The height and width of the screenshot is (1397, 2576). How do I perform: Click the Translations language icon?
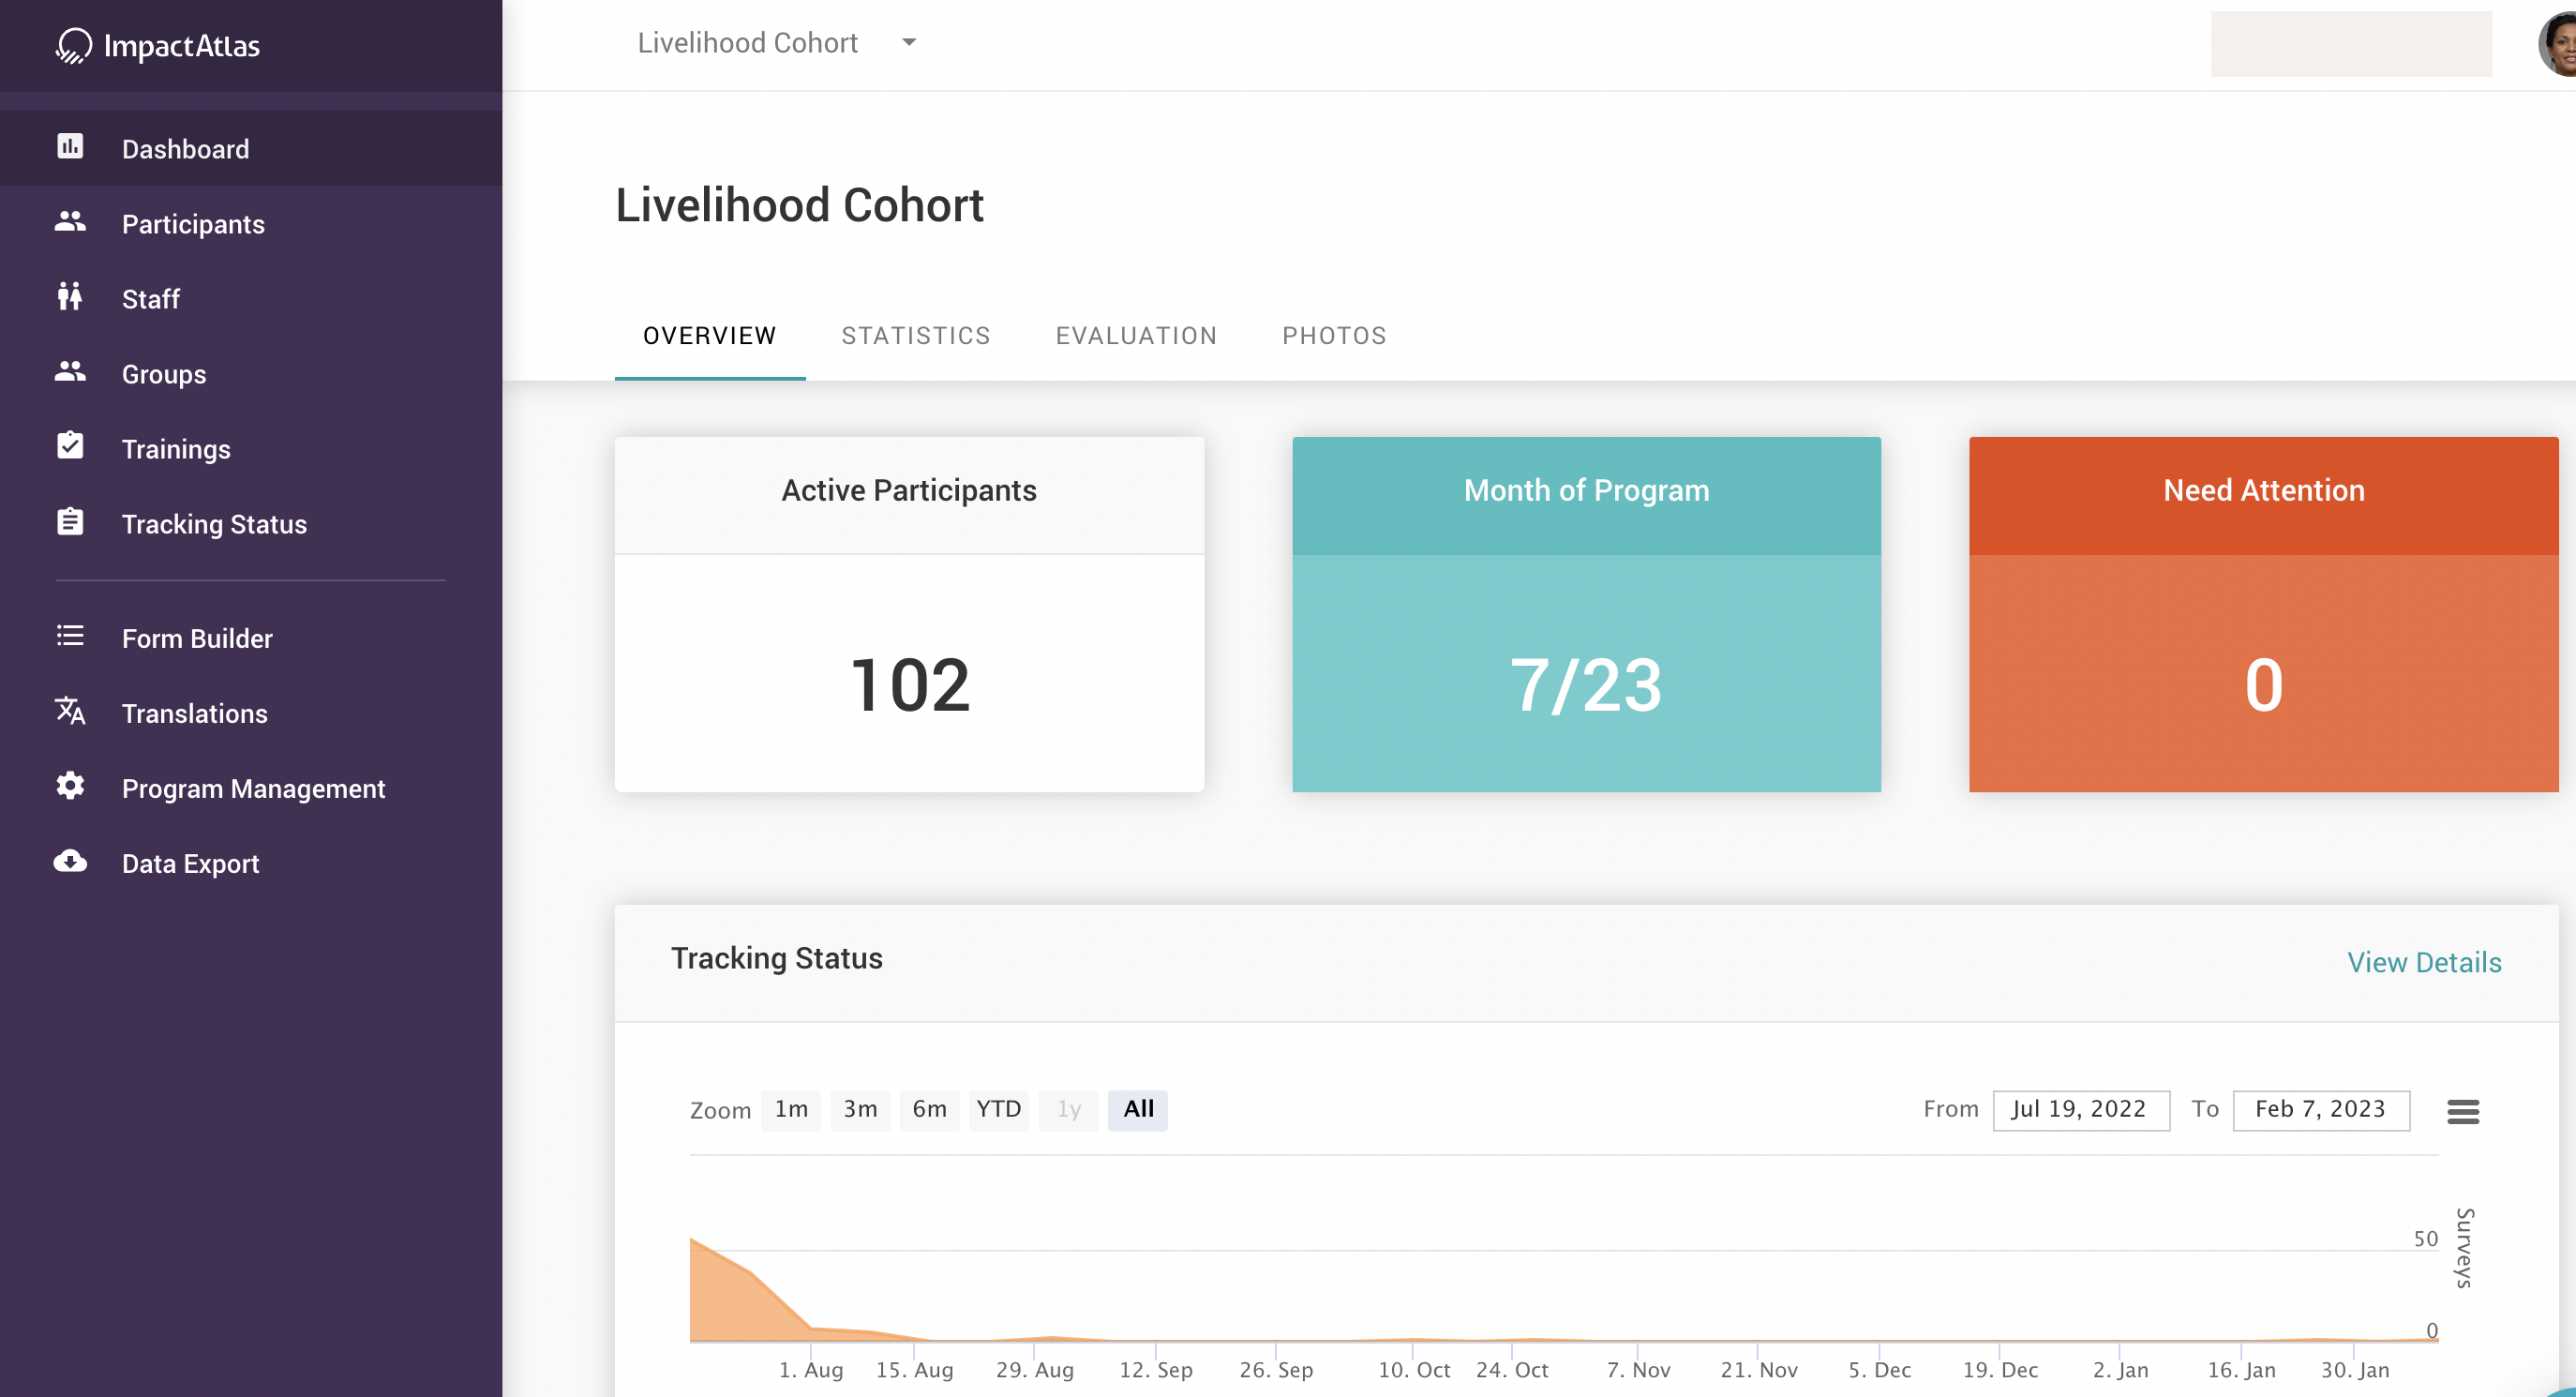(70, 711)
